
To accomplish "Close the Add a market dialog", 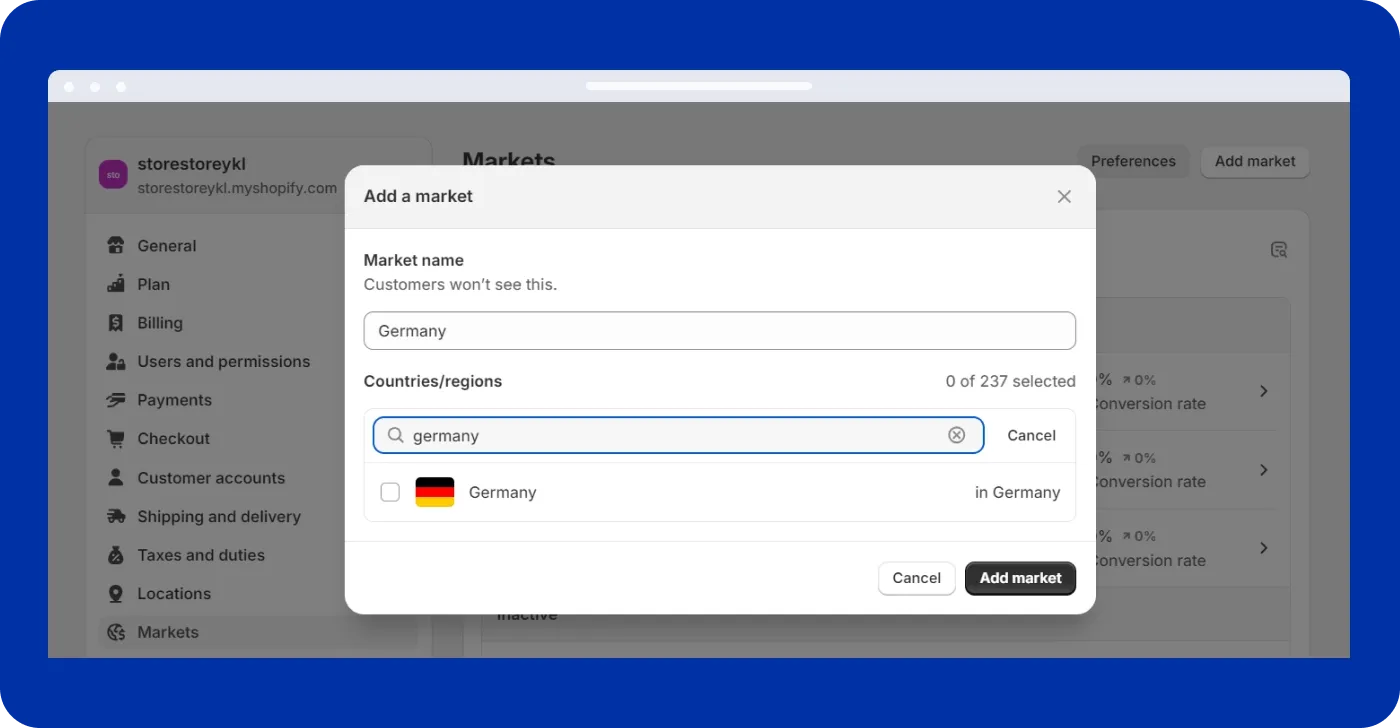I will pos(1064,197).
